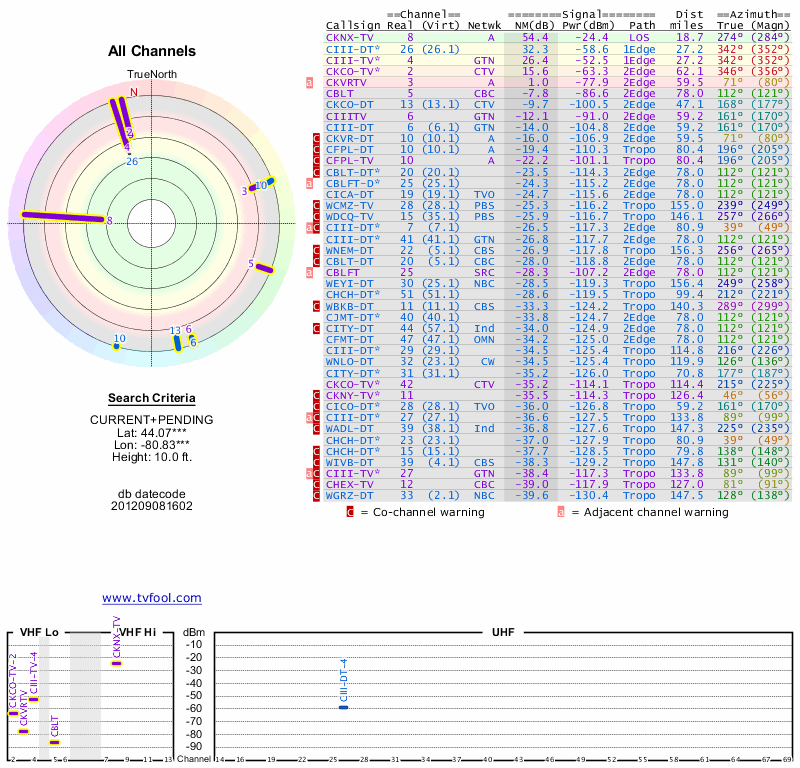Screen dimensions: 800x768
Task: Open the www.tvfool.com link
Action: pos(152,598)
